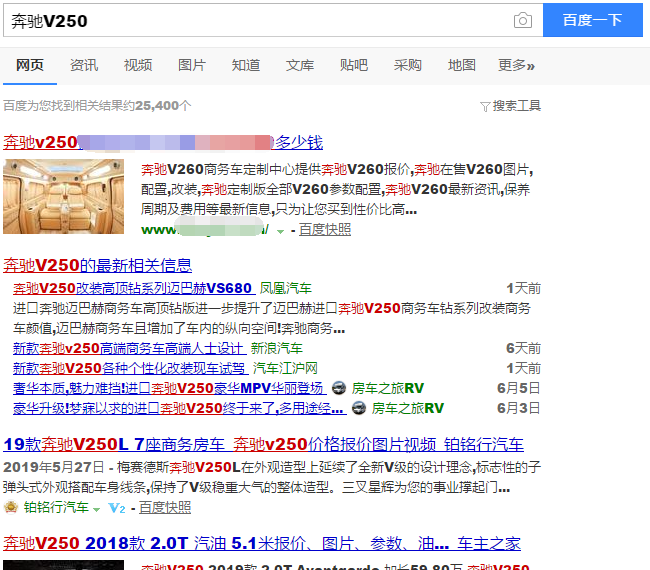Open the 地图 tab
The image size is (650, 570).
[462, 65]
